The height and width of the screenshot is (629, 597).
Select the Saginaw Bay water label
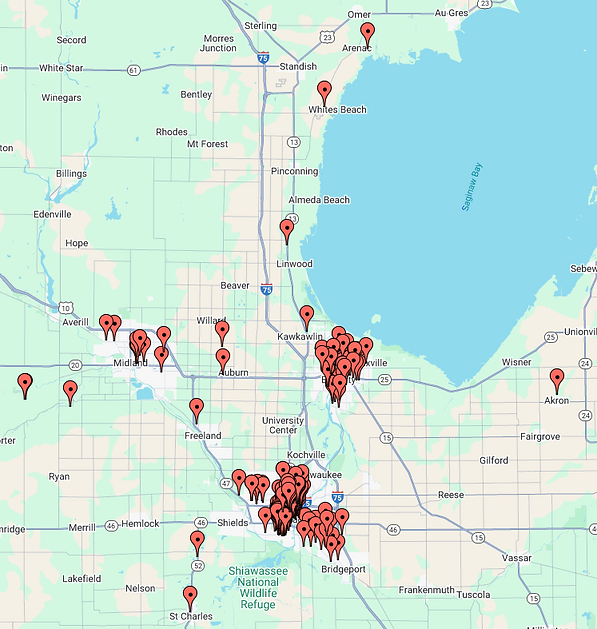pos(472,187)
